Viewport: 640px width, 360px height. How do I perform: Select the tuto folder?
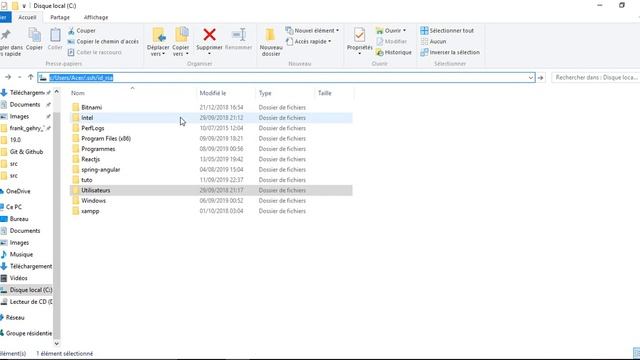[211, 180]
